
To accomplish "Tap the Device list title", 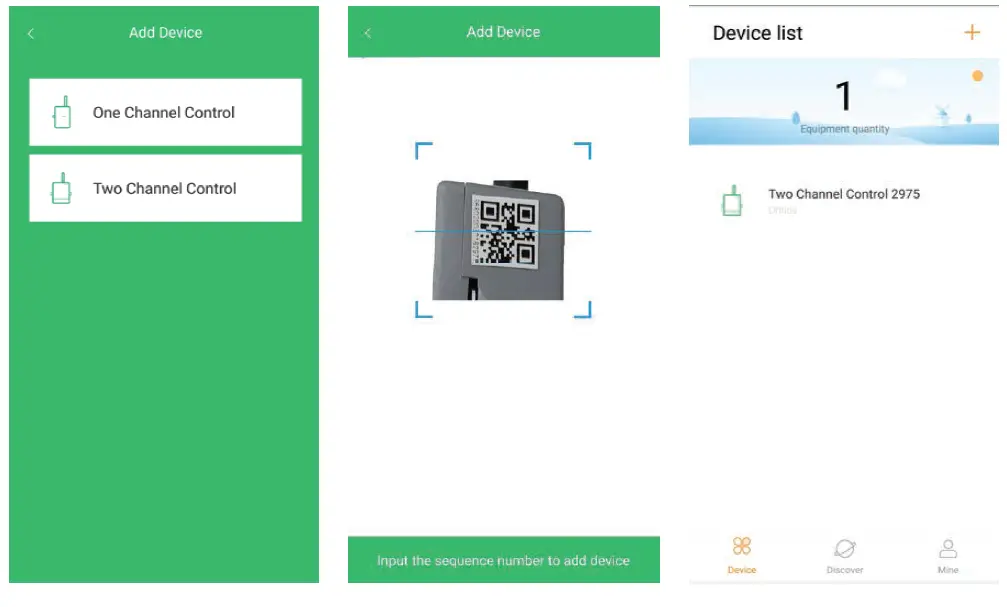I will (757, 32).
